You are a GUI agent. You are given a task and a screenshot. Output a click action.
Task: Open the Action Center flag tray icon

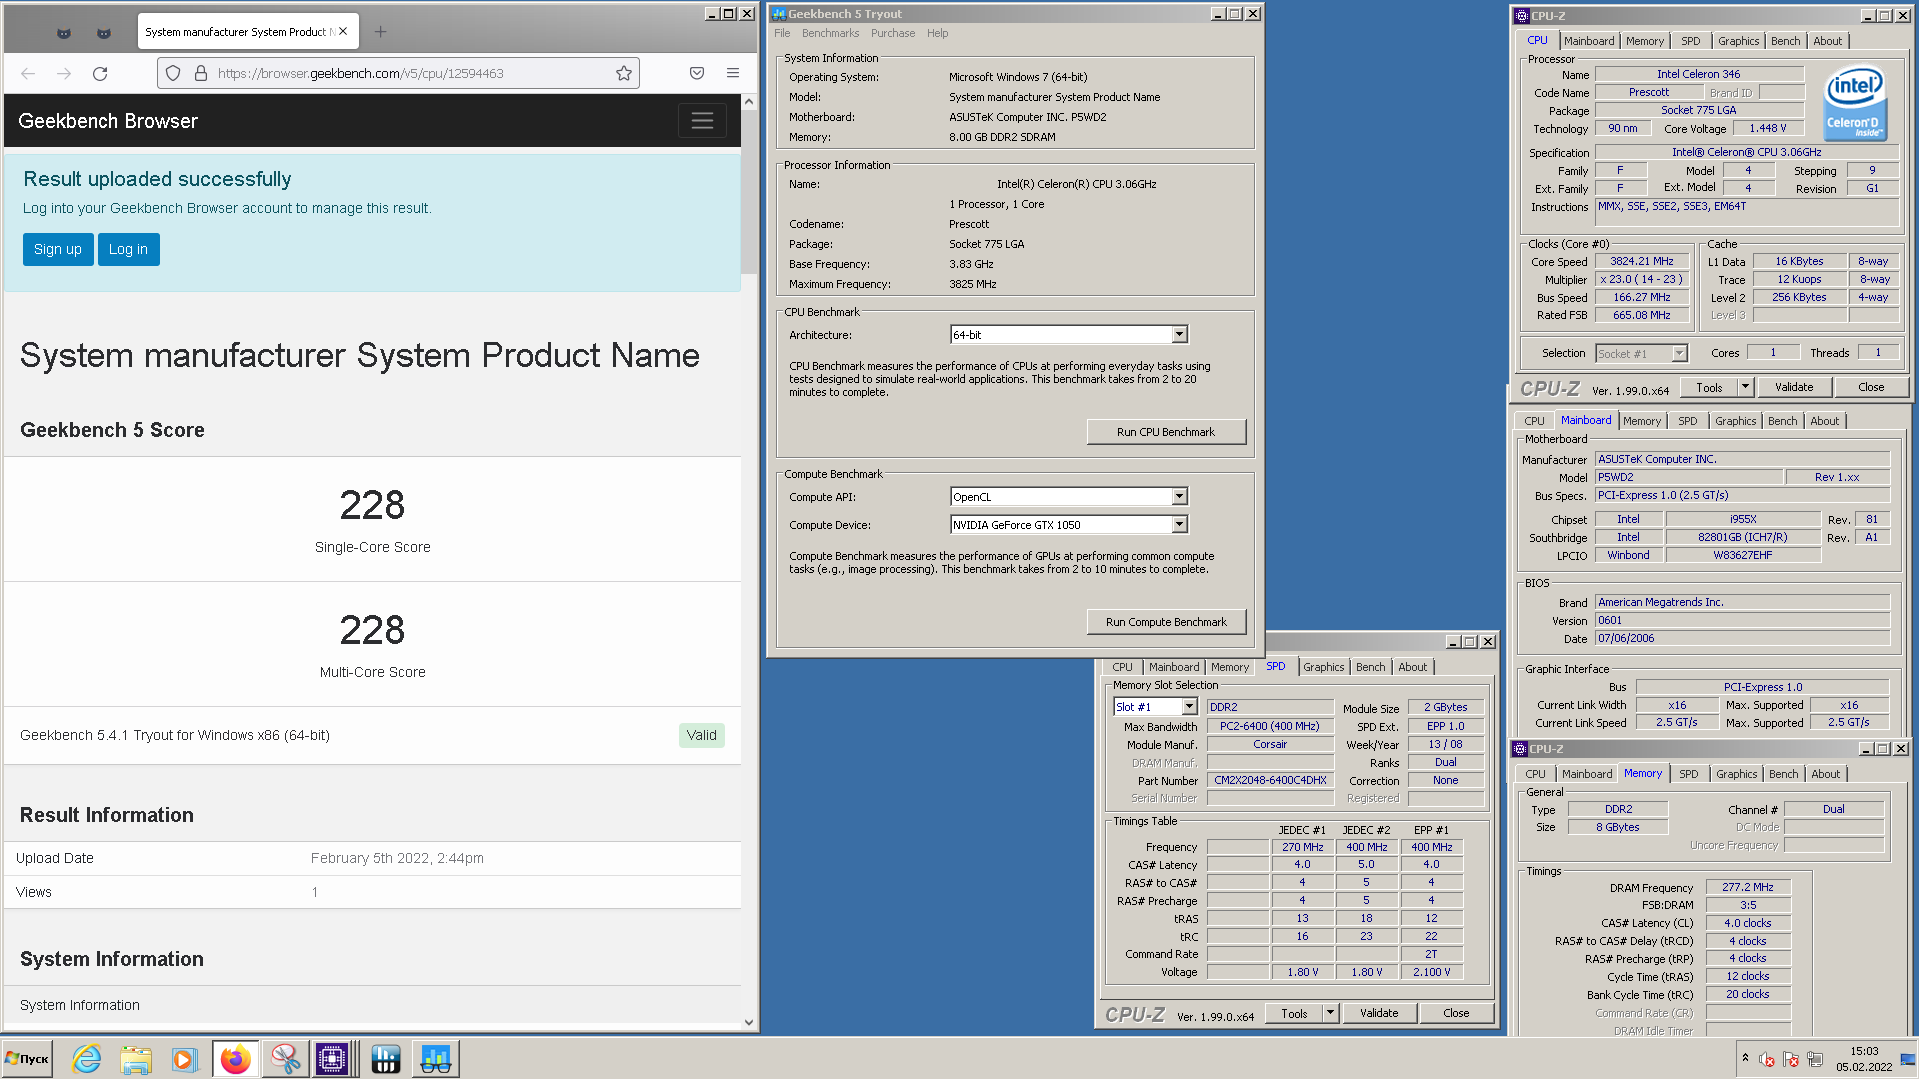coord(1791,1059)
